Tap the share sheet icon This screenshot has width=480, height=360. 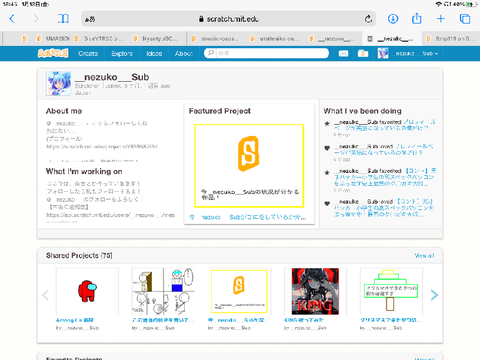pyautogui.click(x=417, y=18)
